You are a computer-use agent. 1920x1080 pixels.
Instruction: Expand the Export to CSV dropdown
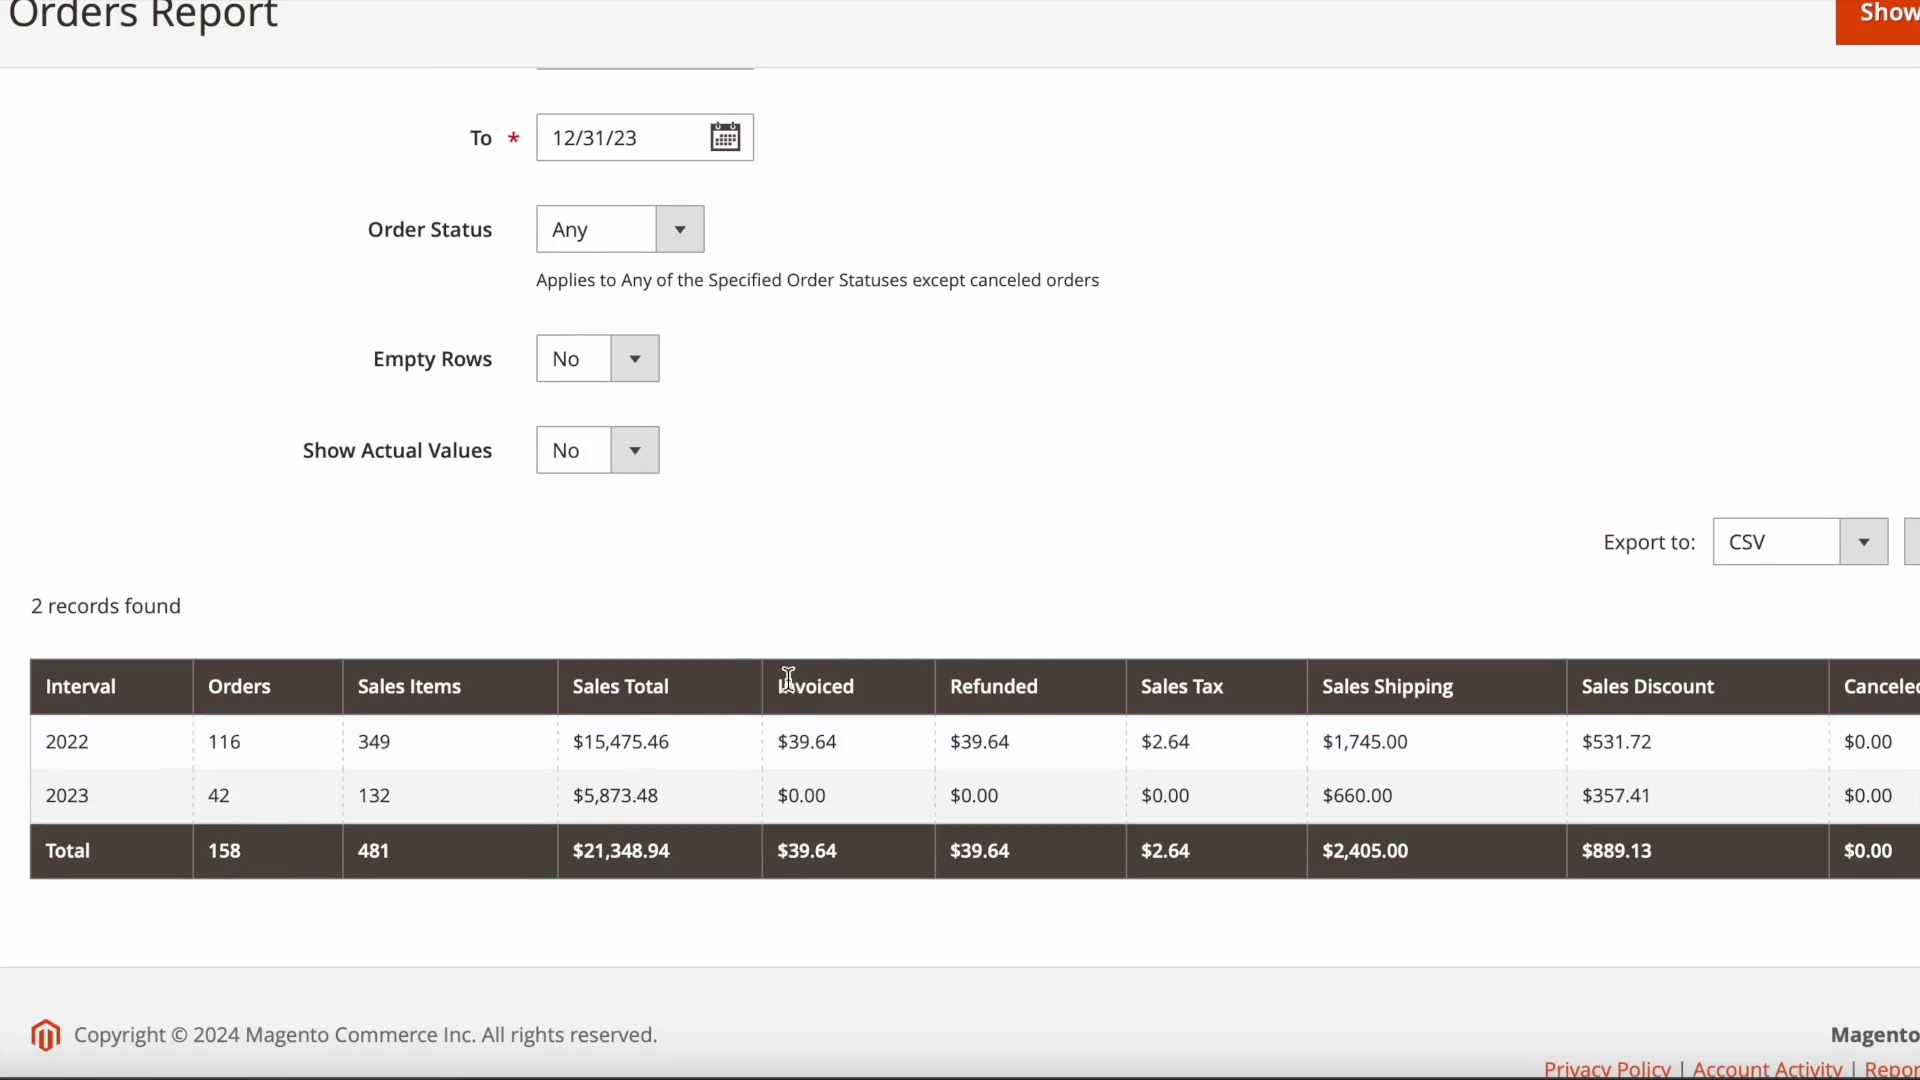[x=1863, y=541]
